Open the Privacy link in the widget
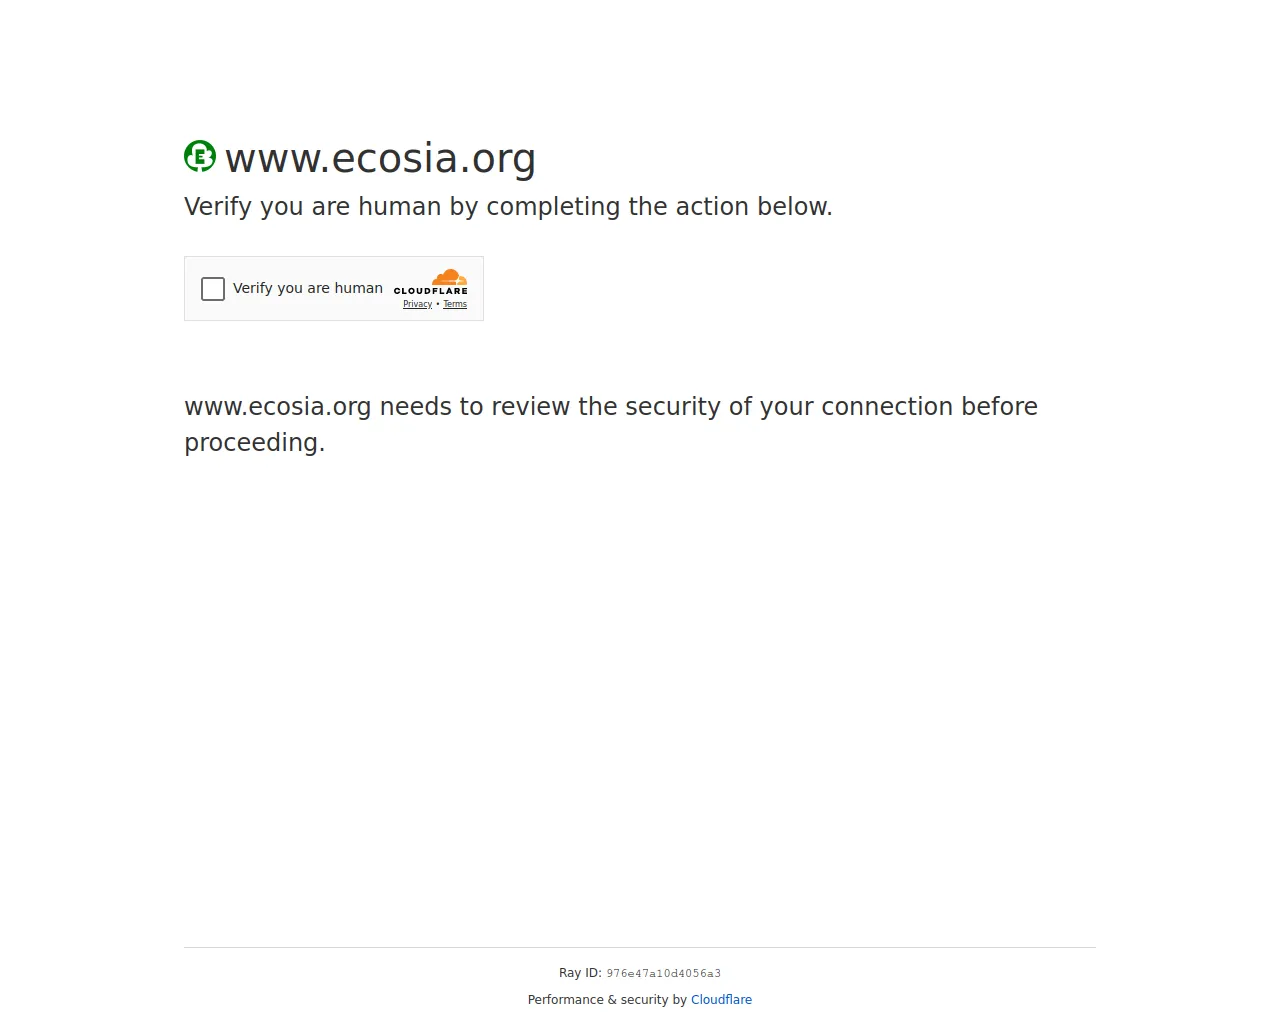The width and height of the screenshot is (1280, 1024). (418, 304)
